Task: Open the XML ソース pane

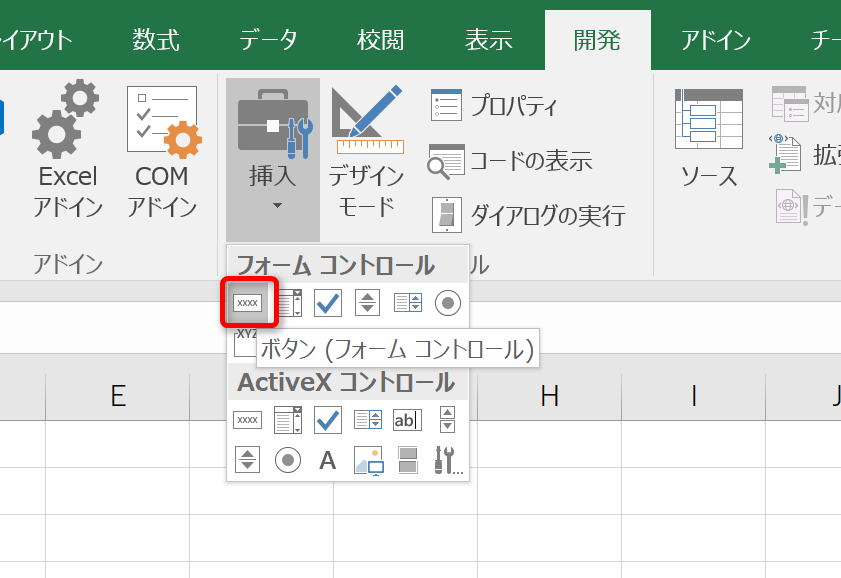Action: 709,139
